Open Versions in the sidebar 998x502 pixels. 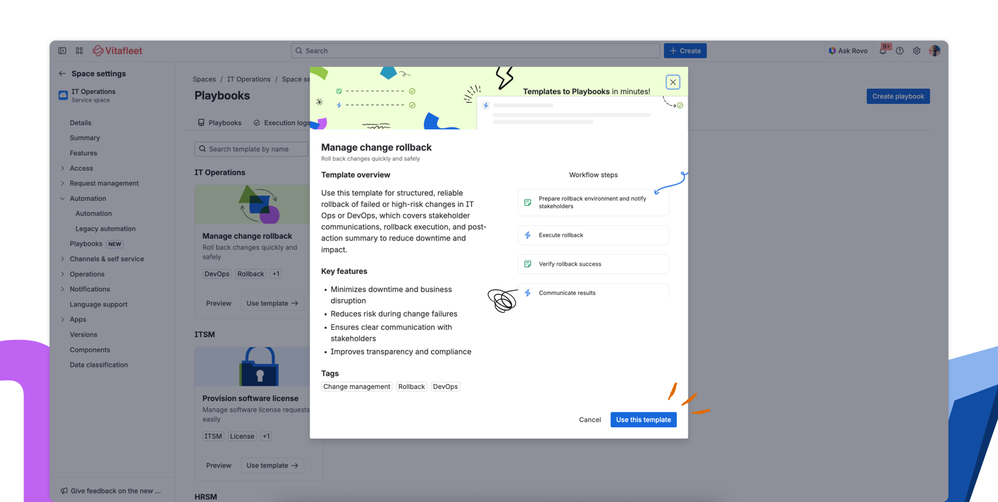pos(83,335)
